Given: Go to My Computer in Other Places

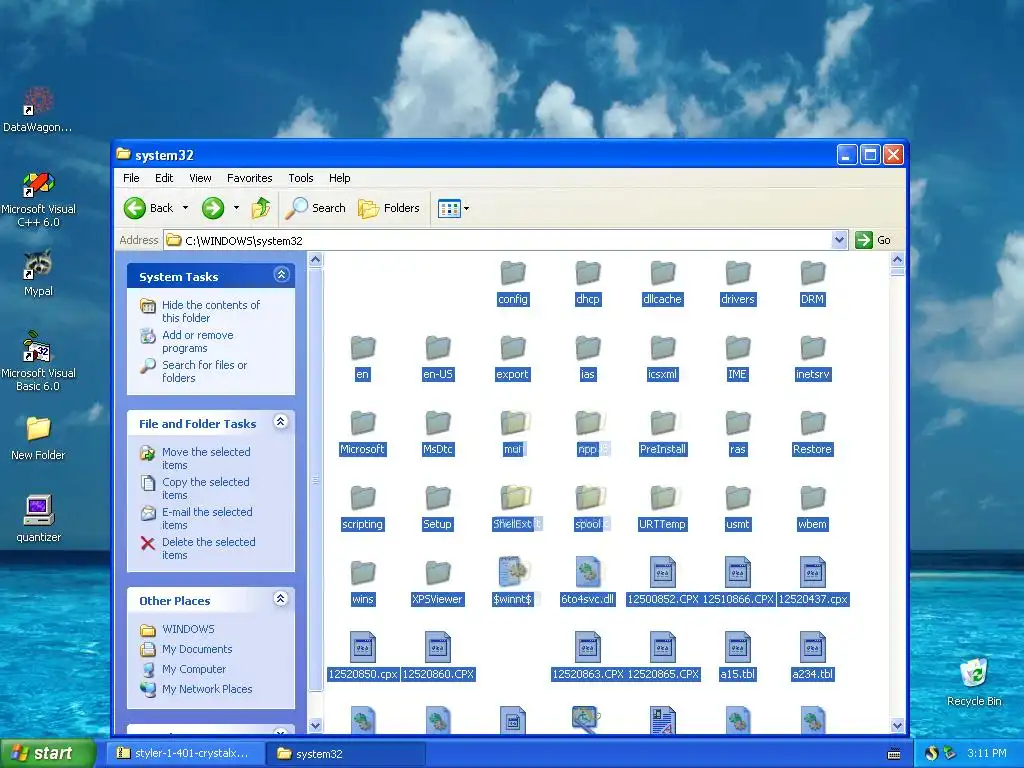Looking at the screenshot, I should click(x=193, y=669).
